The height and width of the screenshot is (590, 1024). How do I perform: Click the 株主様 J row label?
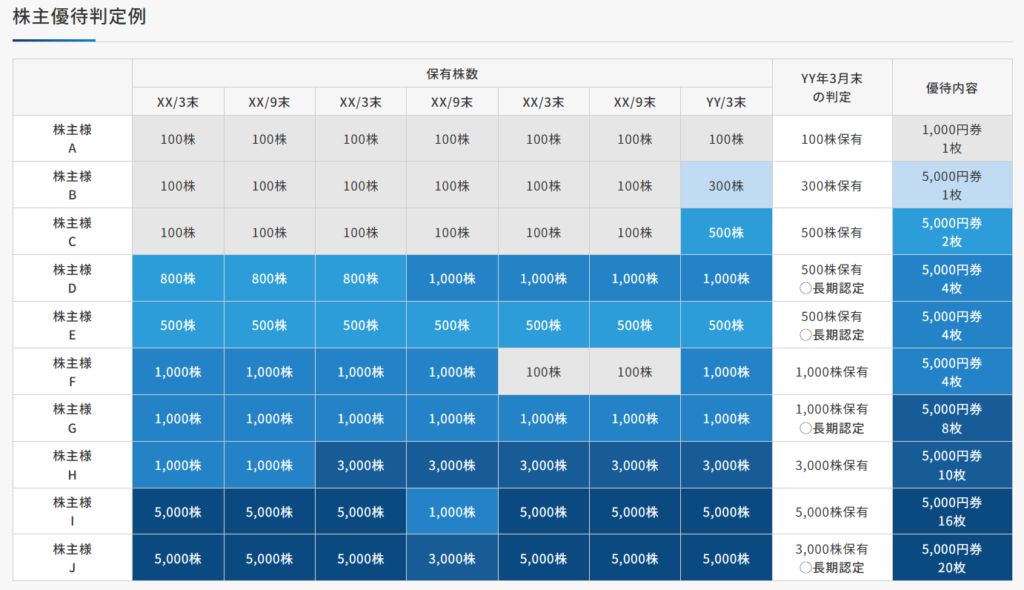(72, 558)
